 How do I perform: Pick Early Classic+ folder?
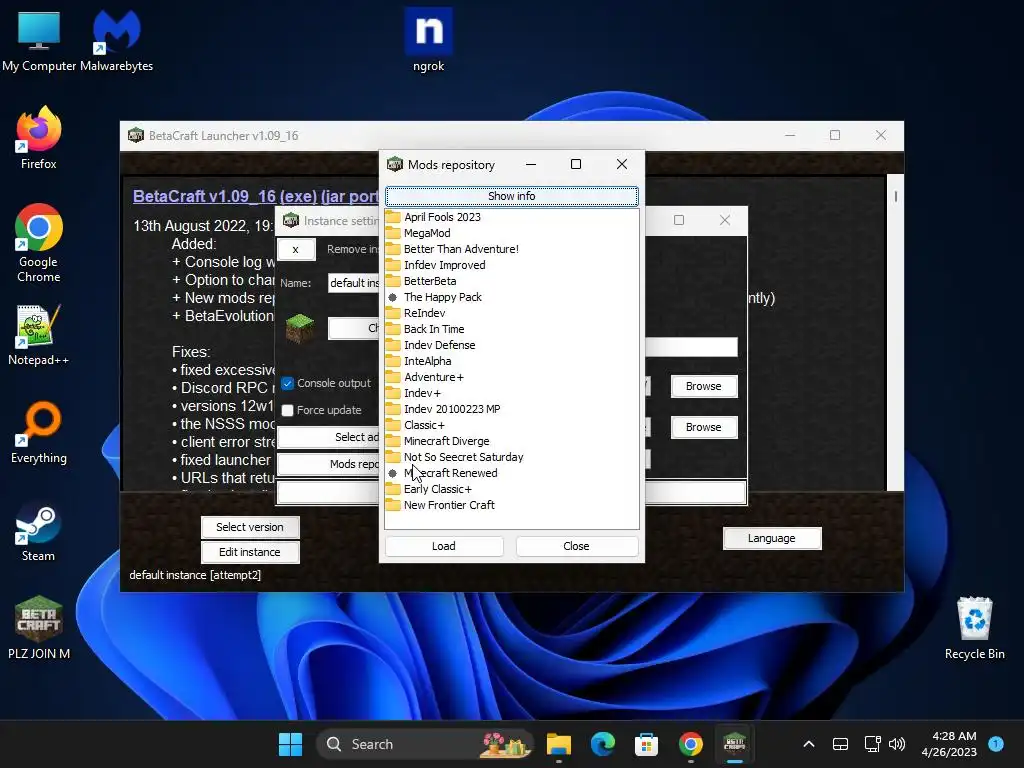click(x=438, y=489)
